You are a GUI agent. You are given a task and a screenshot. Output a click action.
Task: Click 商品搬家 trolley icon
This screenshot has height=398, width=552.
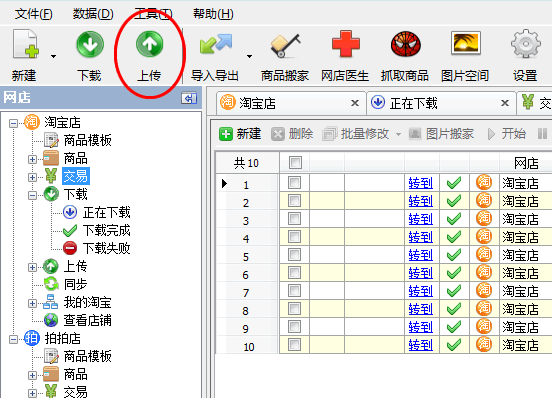point(285,45)
